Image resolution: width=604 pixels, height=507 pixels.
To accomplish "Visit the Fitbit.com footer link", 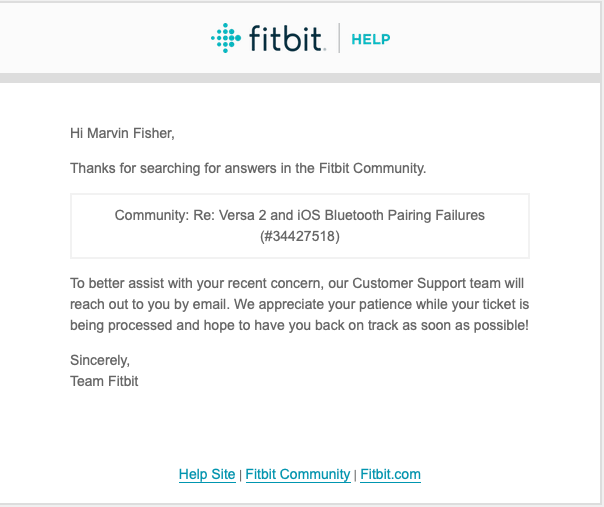I will pos(390,474).
